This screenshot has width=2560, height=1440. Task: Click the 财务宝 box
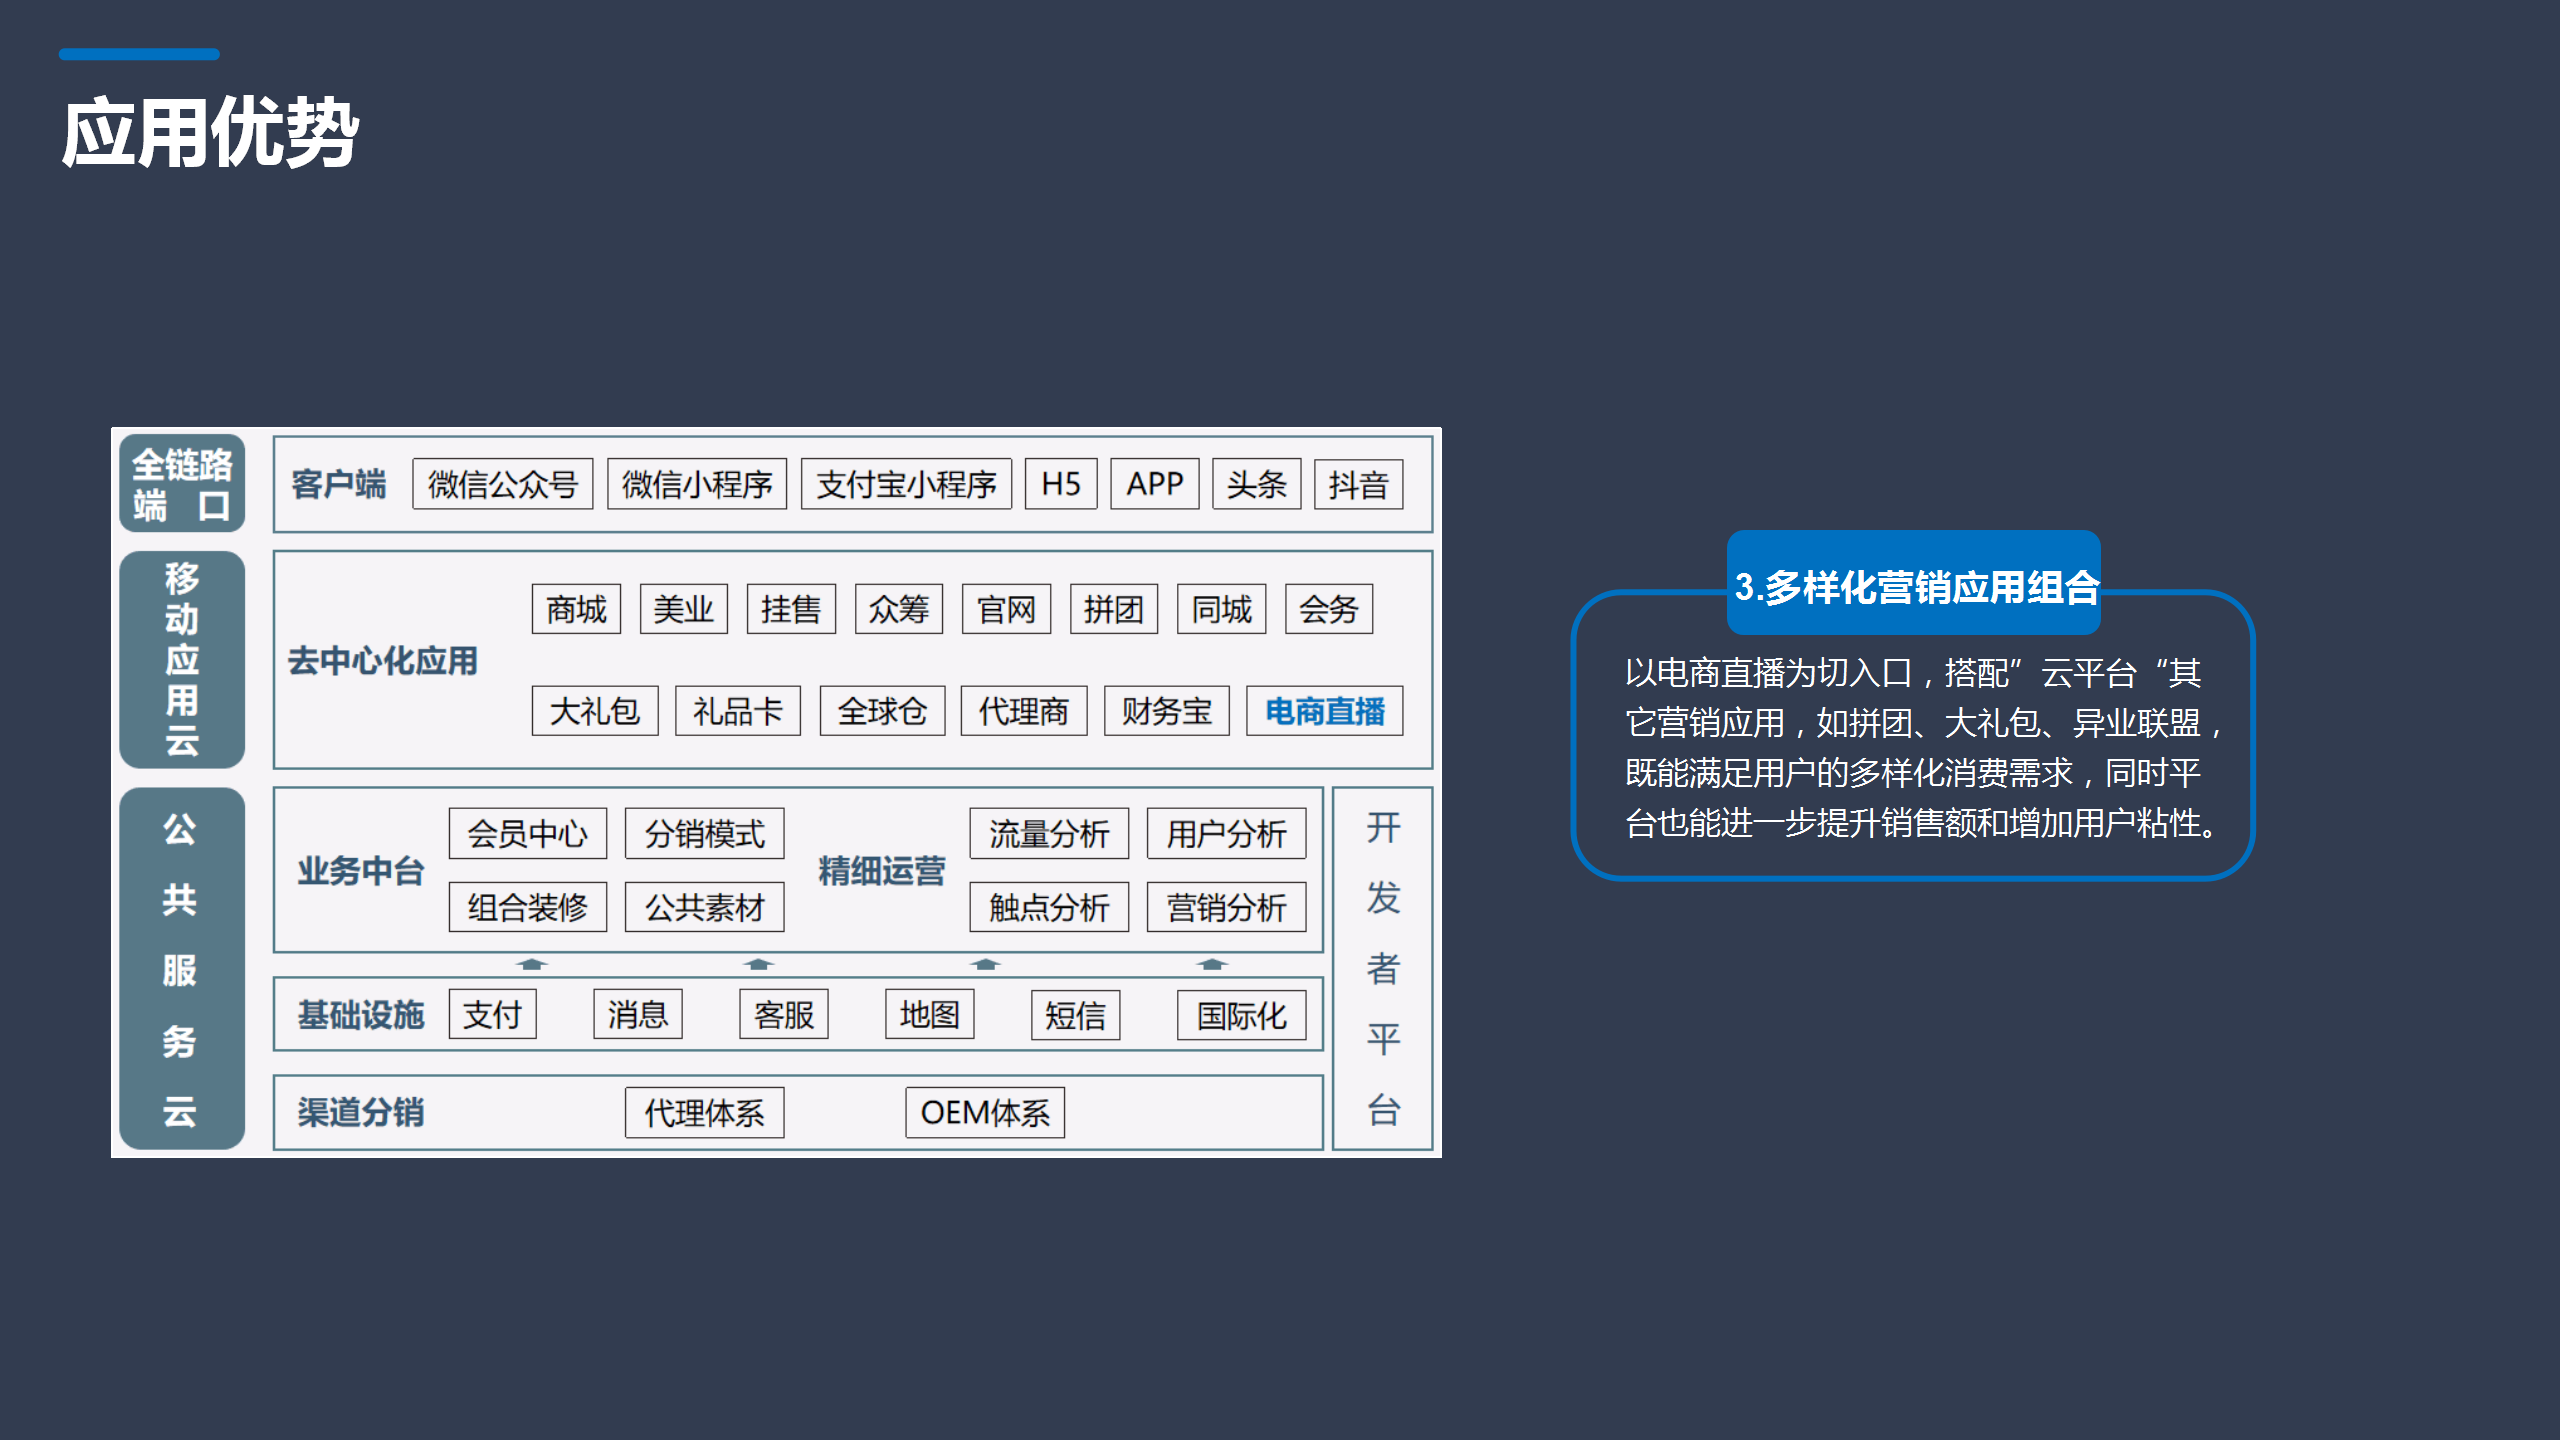(1167, 711)
